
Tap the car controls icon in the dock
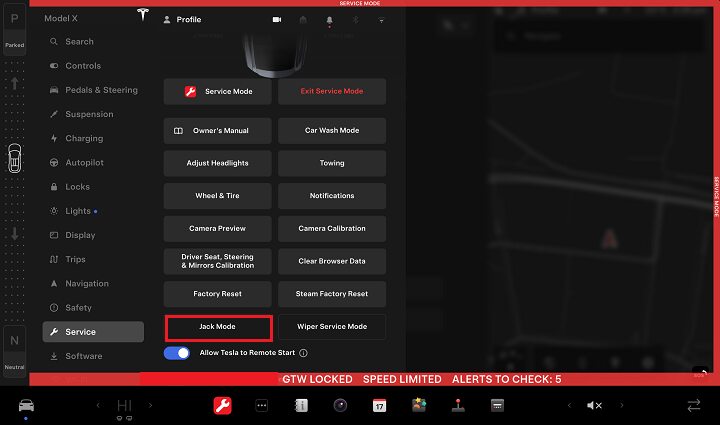[26, 405]
